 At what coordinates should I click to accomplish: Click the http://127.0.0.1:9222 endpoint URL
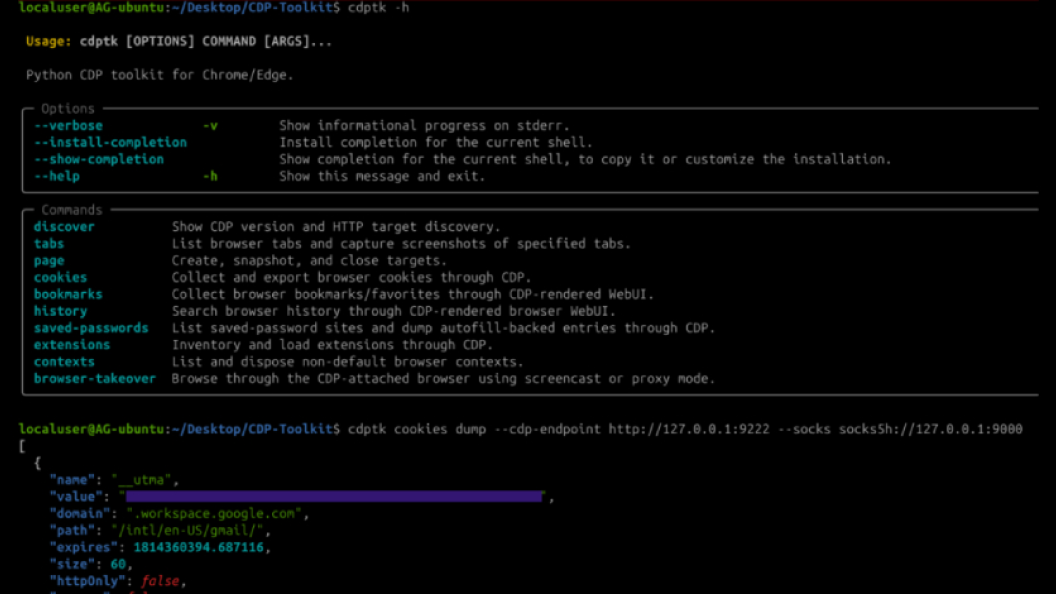(688, 429)
